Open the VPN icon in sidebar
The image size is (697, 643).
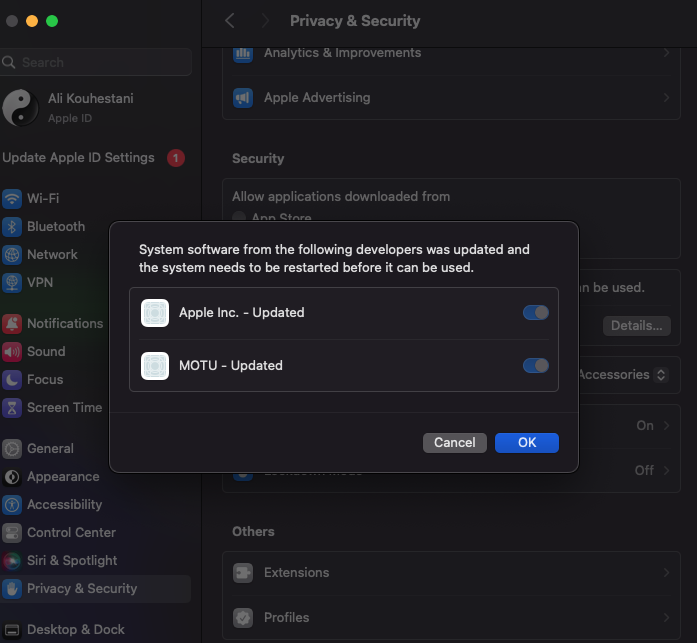[12, 283]
